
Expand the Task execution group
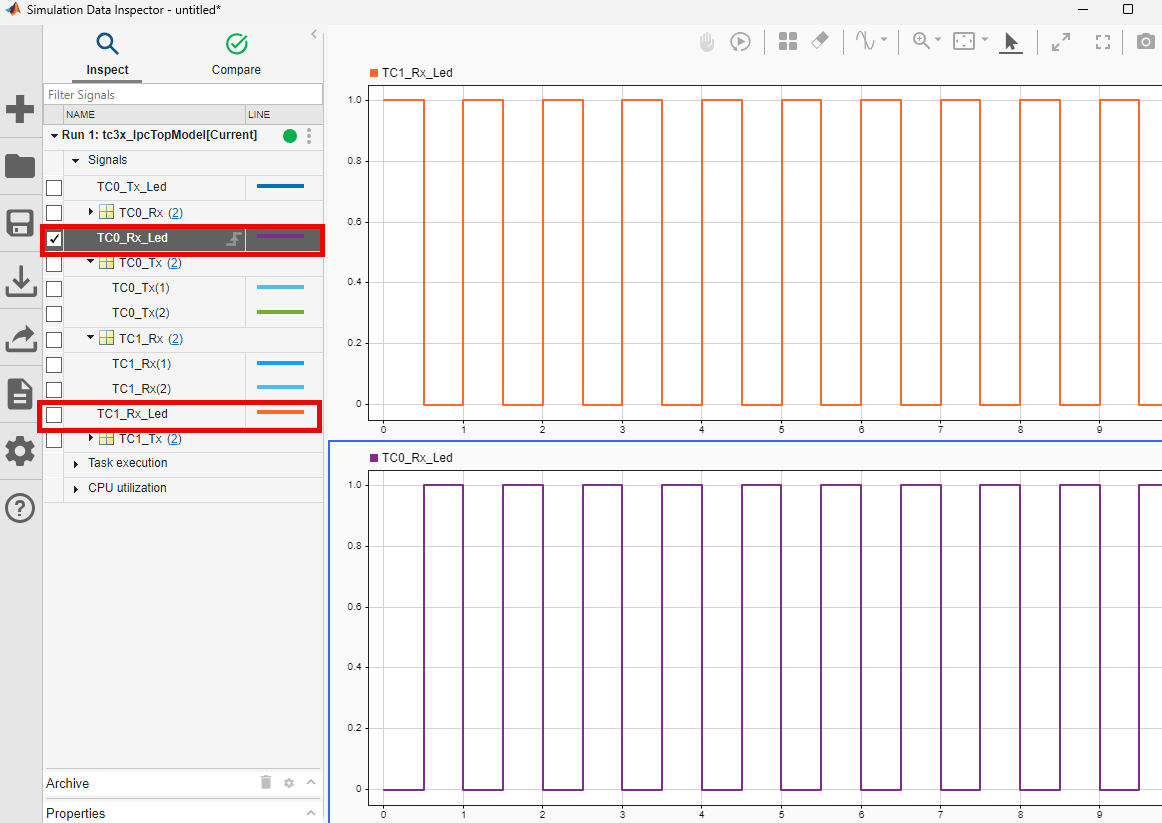point(77,464)
